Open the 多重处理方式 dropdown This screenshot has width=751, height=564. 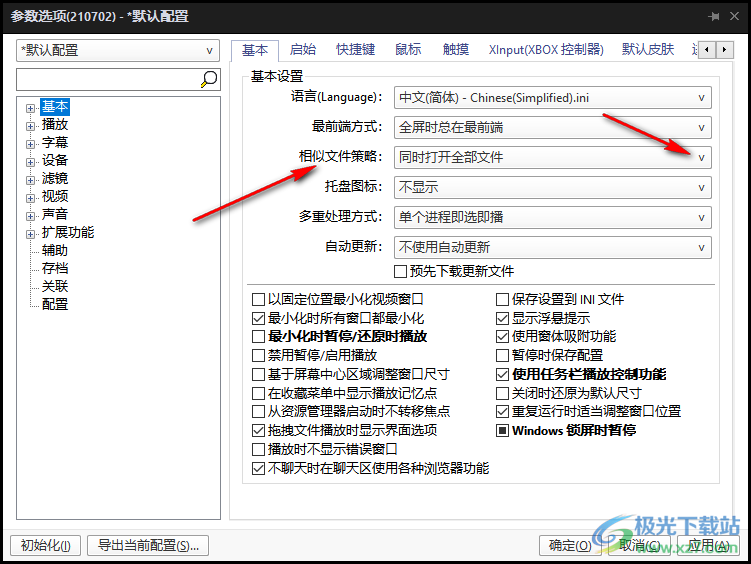tap(552, 217)
